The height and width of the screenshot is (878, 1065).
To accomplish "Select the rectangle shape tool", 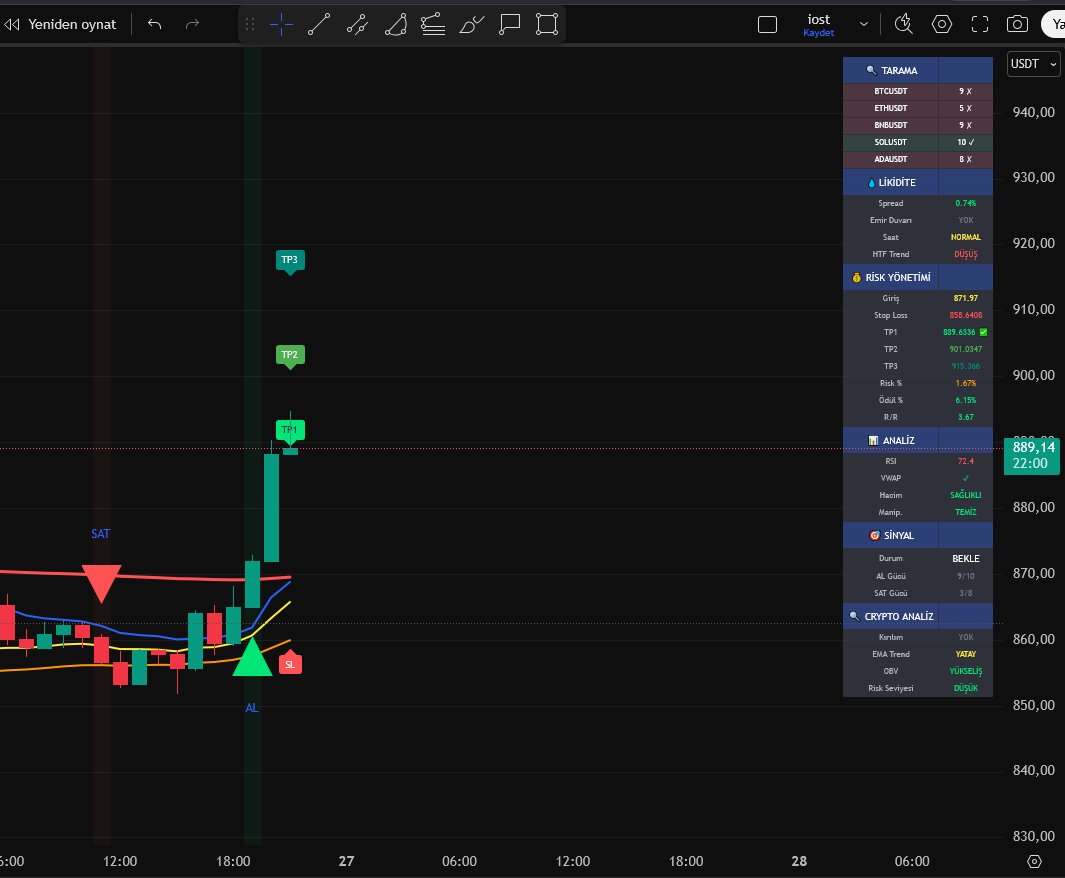I will click(547, 24).
